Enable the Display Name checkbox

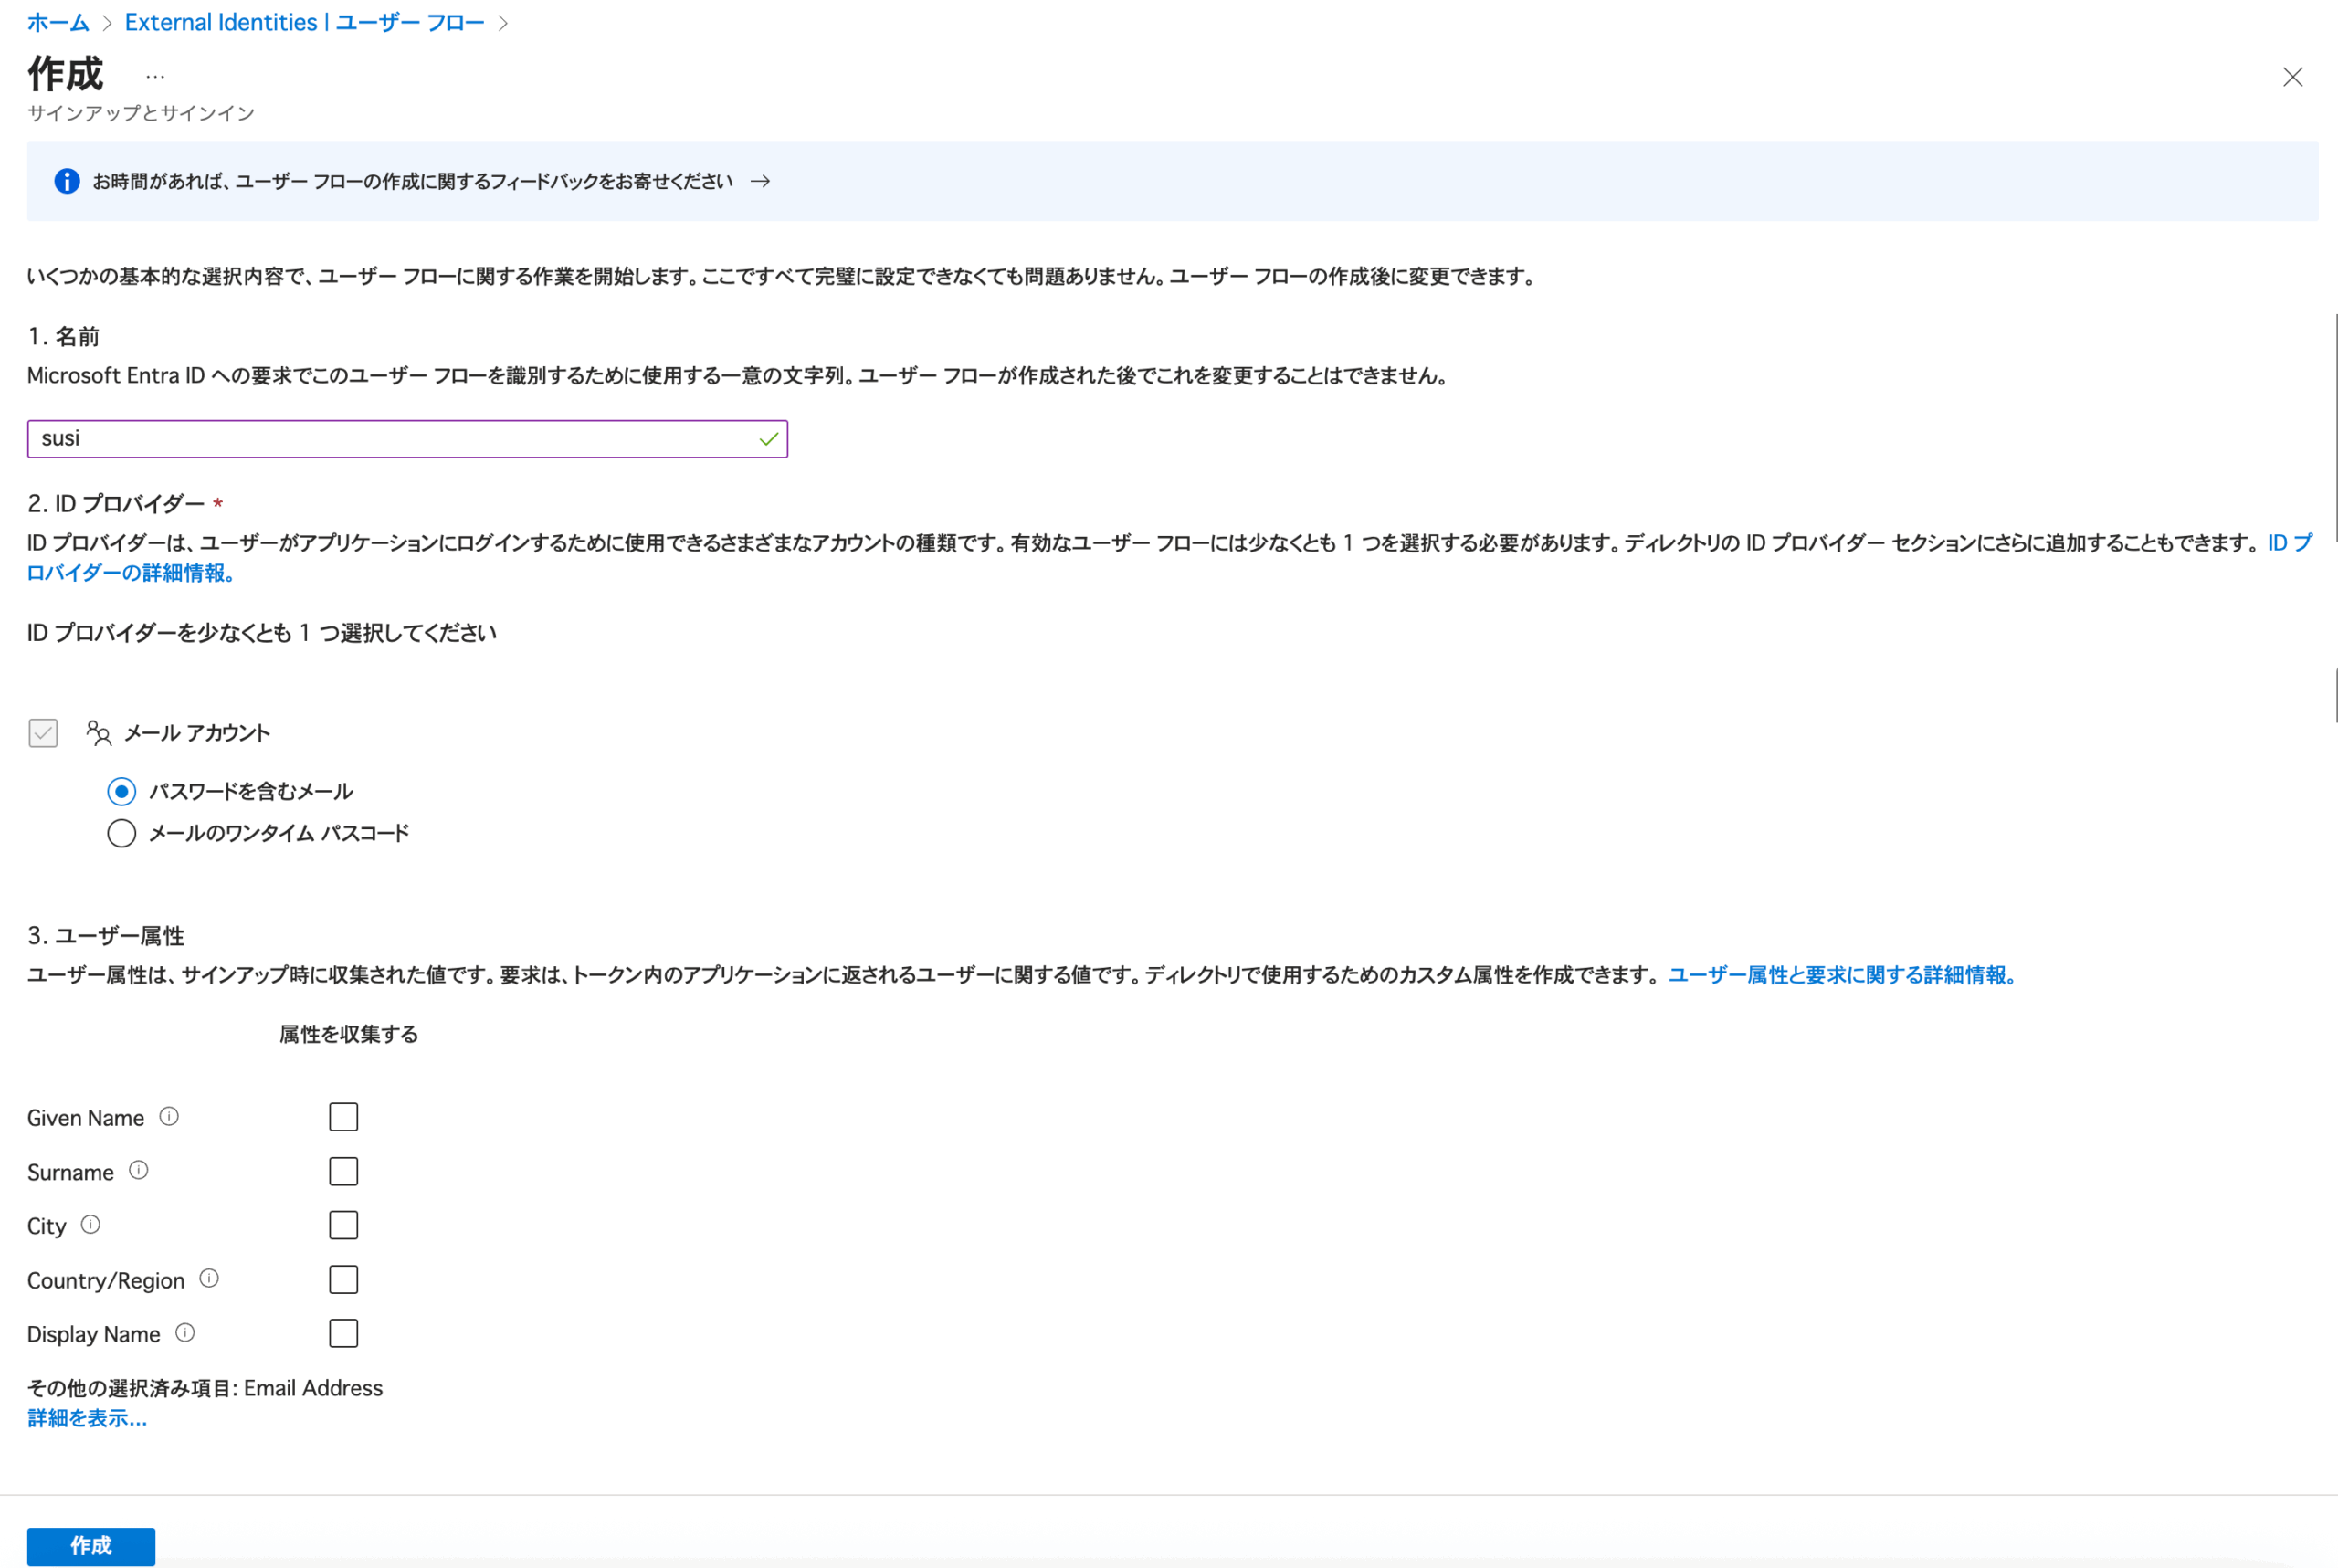pyautogui.click(x=343, y=1333)
